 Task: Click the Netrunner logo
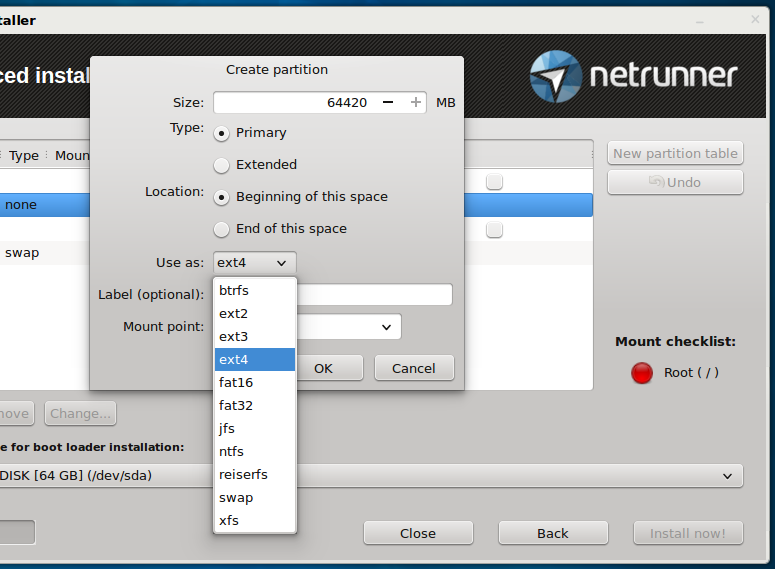tap(634, 76)
